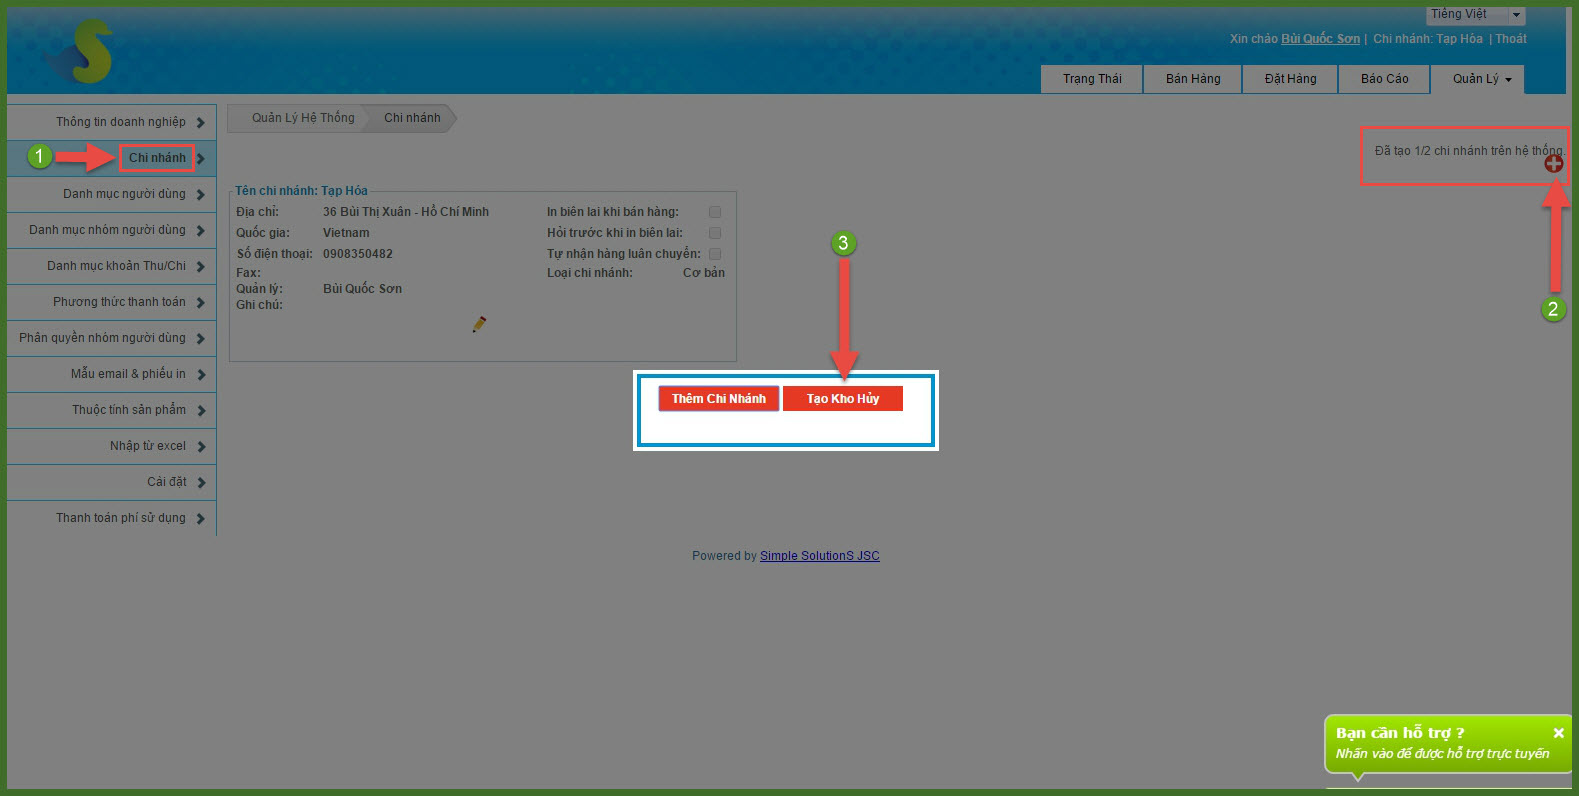Switch to the Bán Hàng tab
Viewport: 1579px width, 796px height.
coord(1192,79)
